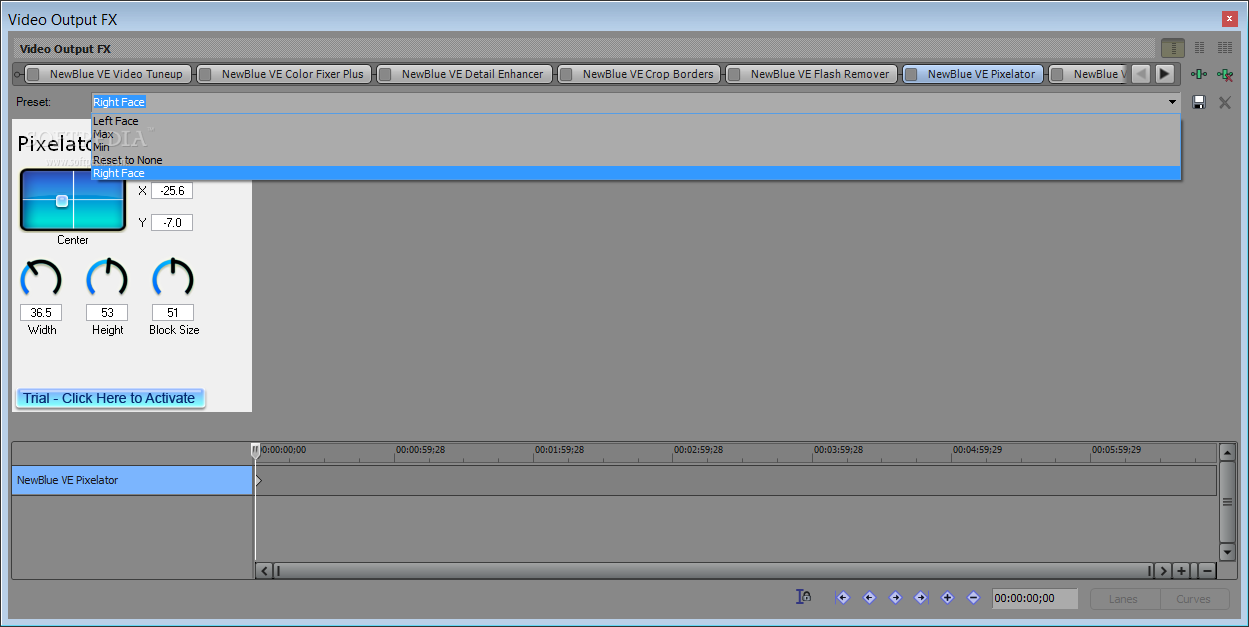This screenshot has height=627, width=1249.
Task: Open the Plug-In Chain editor icon
Action: coord(1198,74)
